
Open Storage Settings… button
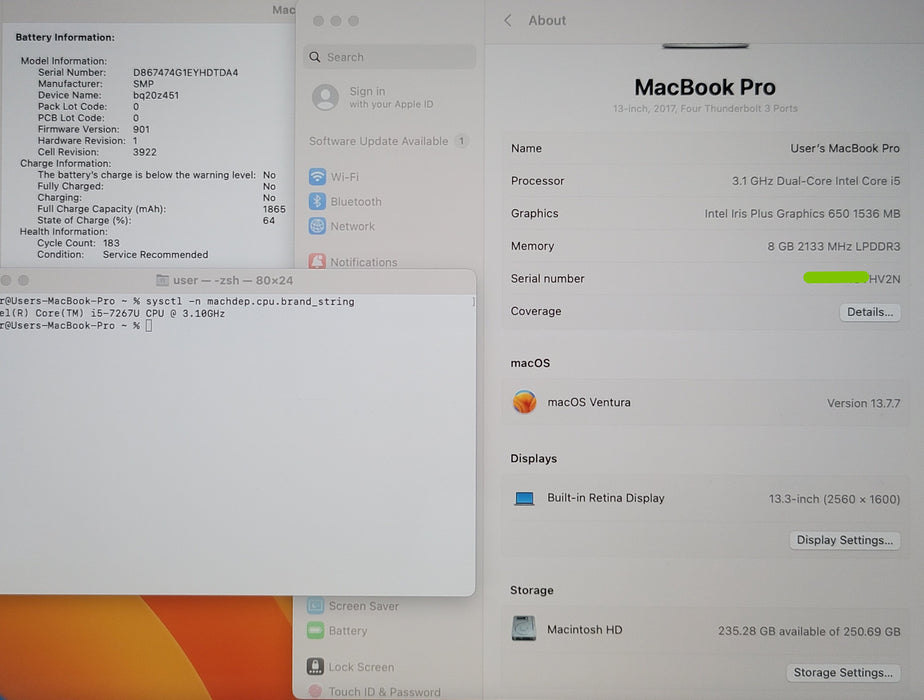tap(843, 672)
